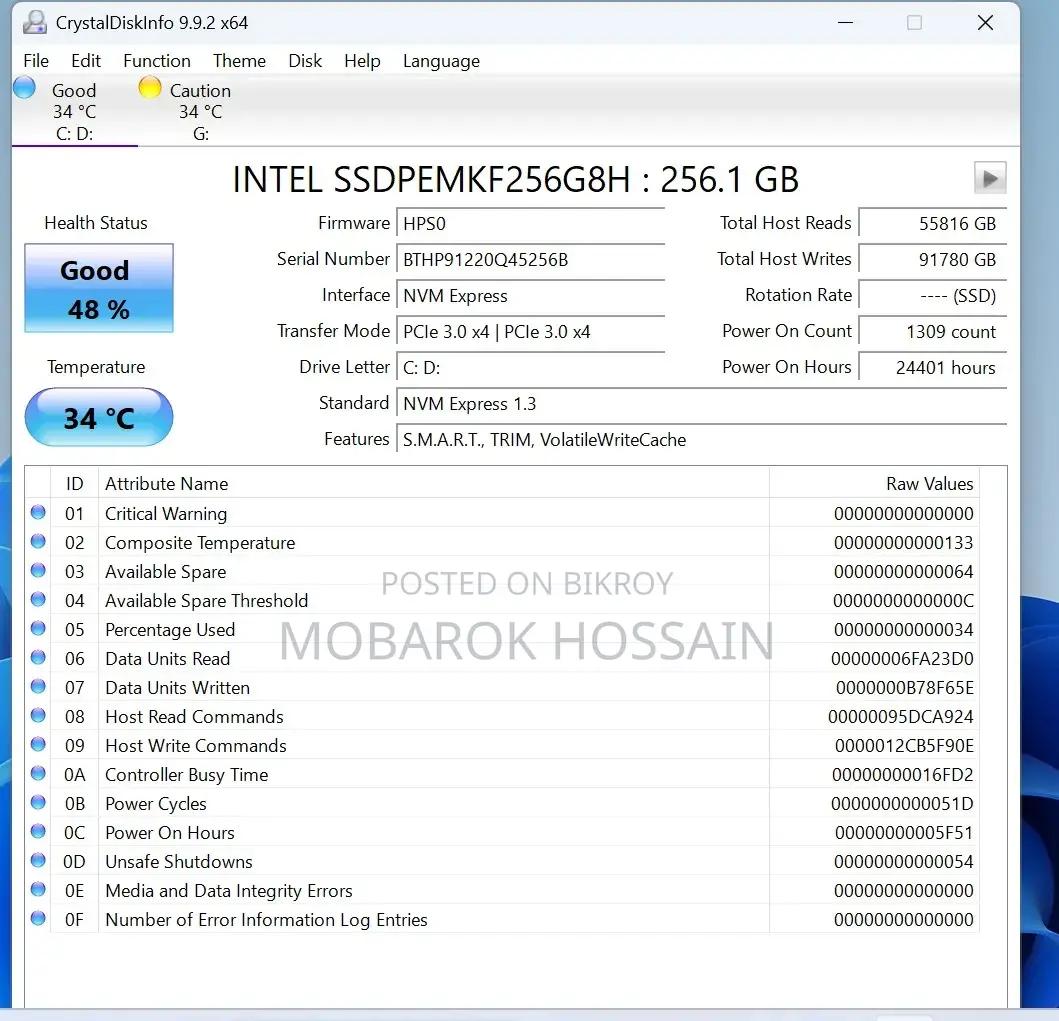This screenshot has height=1021, width=1059.
Task: Go to next disk with arrow button
Action: coord(989,178)
